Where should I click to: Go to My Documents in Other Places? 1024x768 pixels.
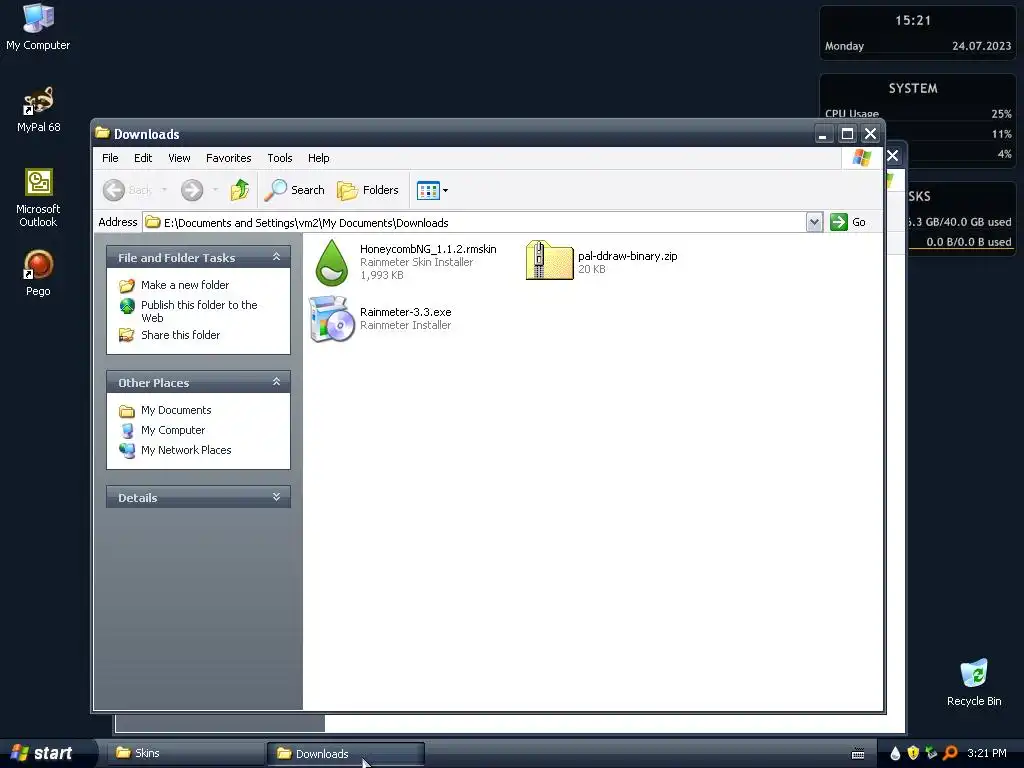(x=176, y=410)
